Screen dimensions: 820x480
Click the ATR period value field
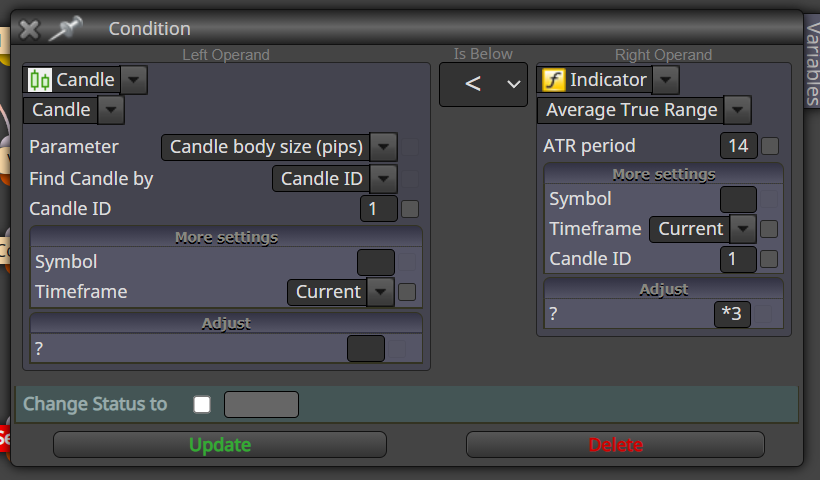click(x=738, y=146)
